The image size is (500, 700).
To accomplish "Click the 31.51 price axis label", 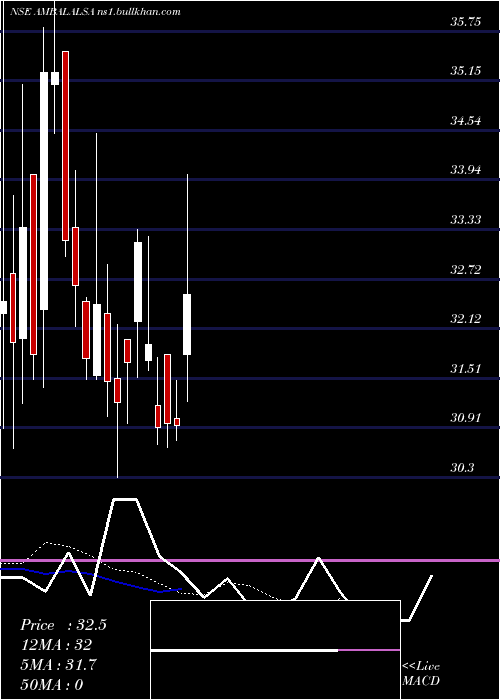I will click(466, 369).
